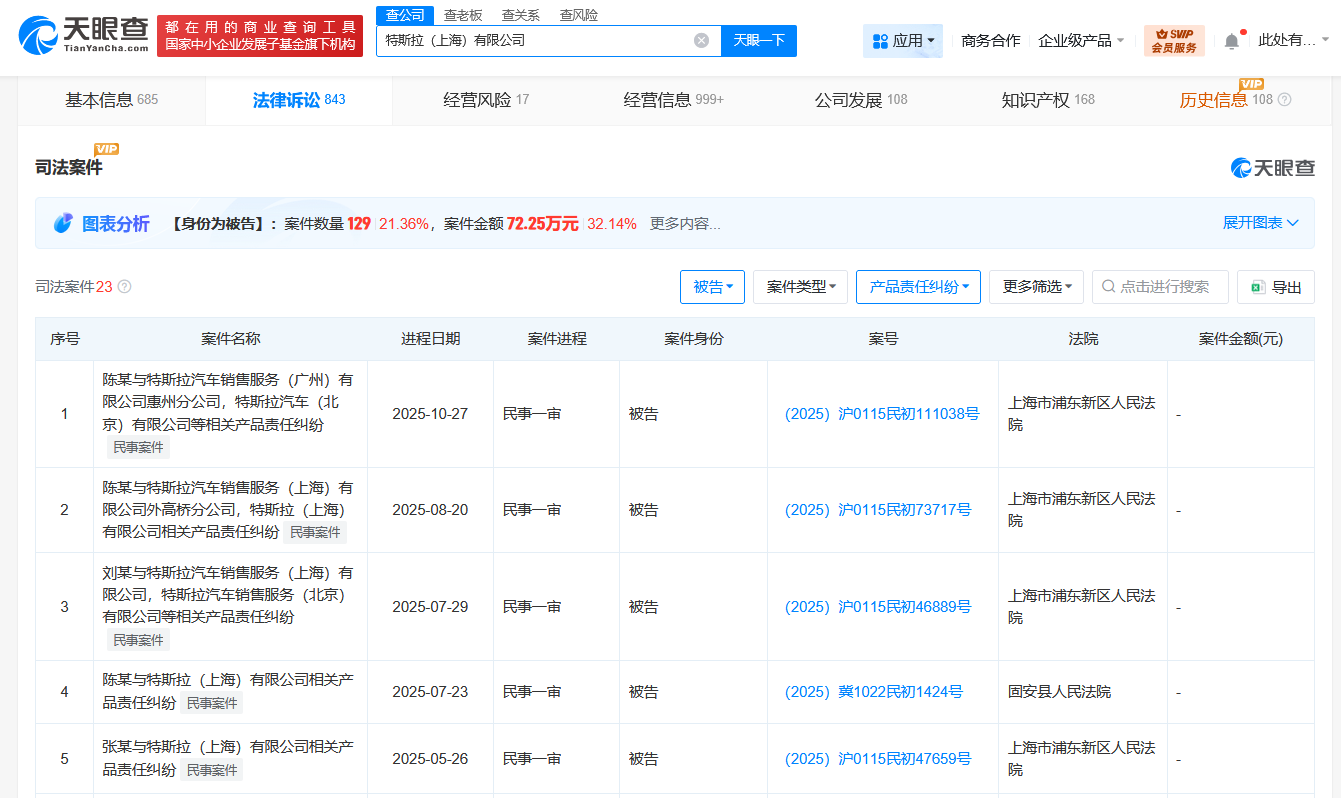
Task: Select the 查老板 menu item
Action: (x=462, y=15)
